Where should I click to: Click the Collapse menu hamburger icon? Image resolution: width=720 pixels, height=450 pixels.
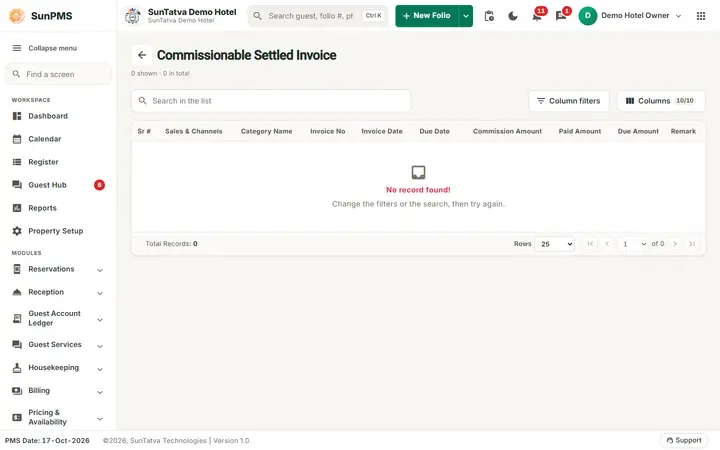point(17,48)
